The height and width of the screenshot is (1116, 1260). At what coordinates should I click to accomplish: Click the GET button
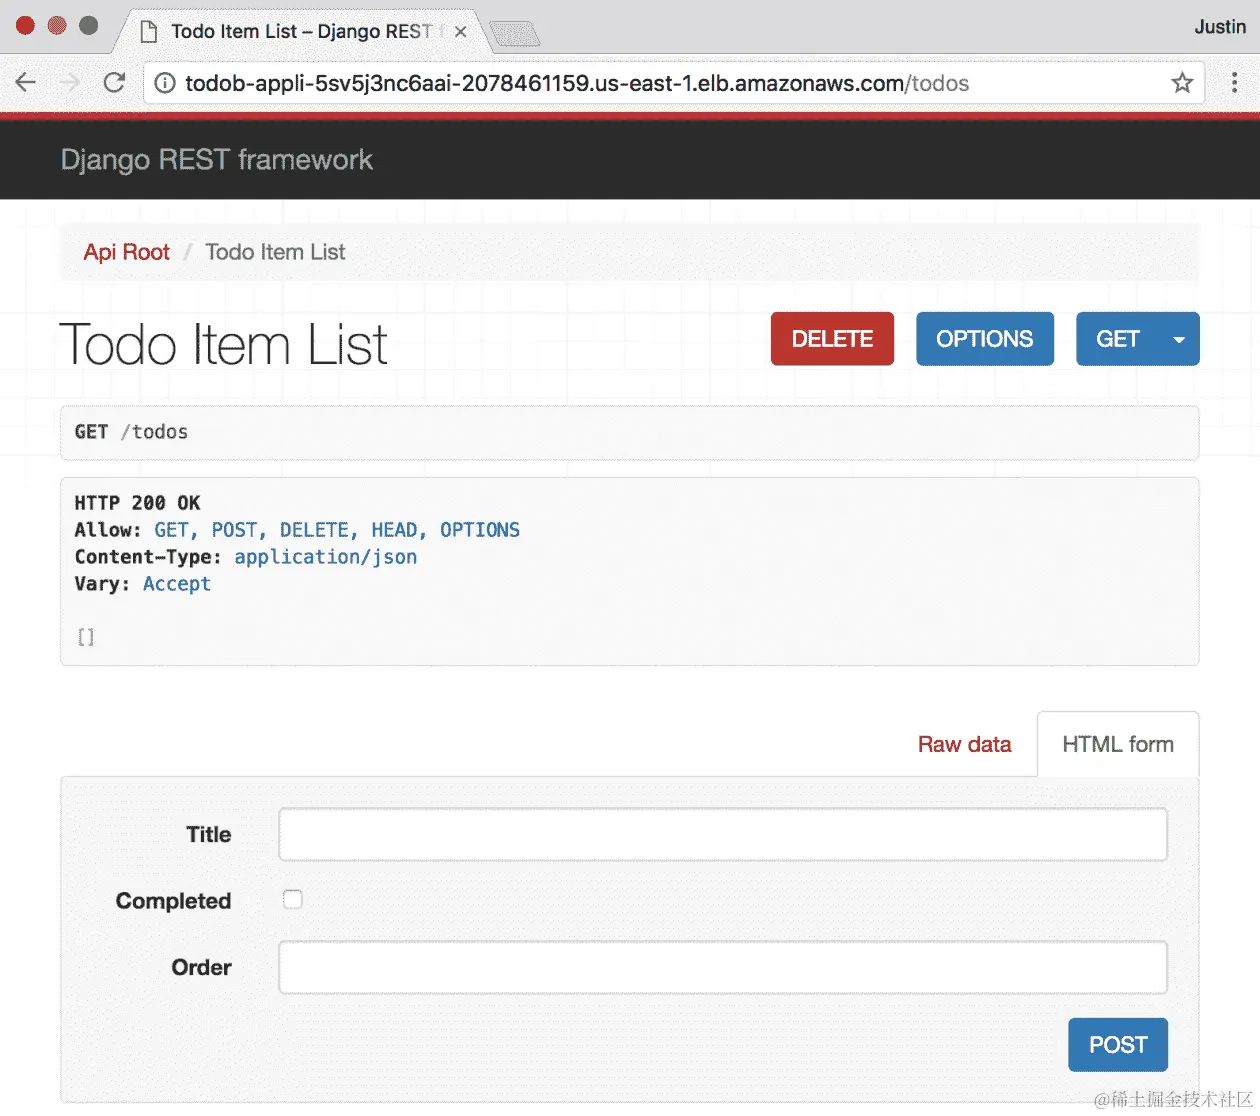1117,339
